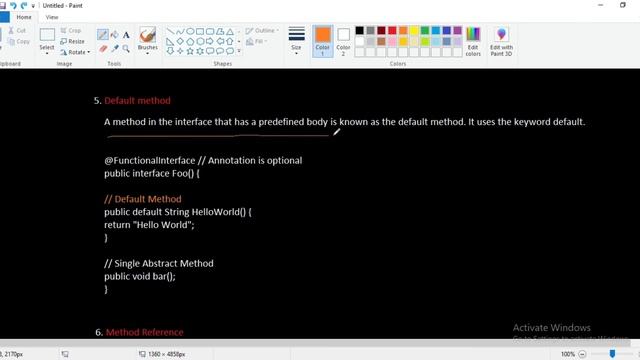The height and width of the screenshot is (360, 640).
Task: Select the Pencil tool
Action: [102, 35]
